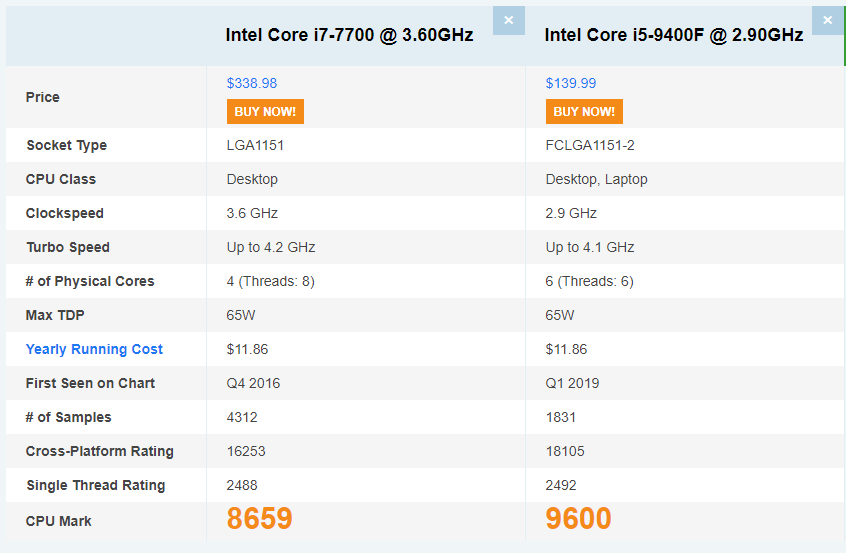Click the Desktop, Laptop class value

click(597, 179)
